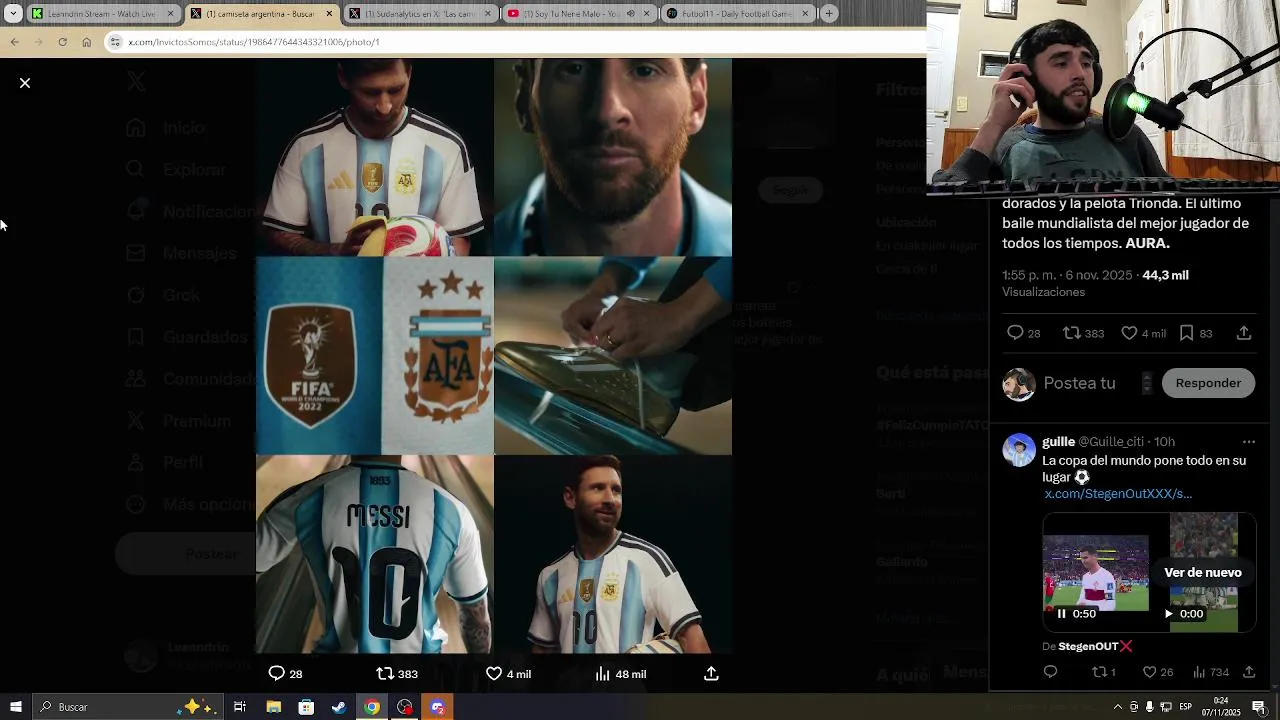This screenshot has width=1280, height=720.
Task: Open Chrome from the taskbar
Action: pos(372,707)
